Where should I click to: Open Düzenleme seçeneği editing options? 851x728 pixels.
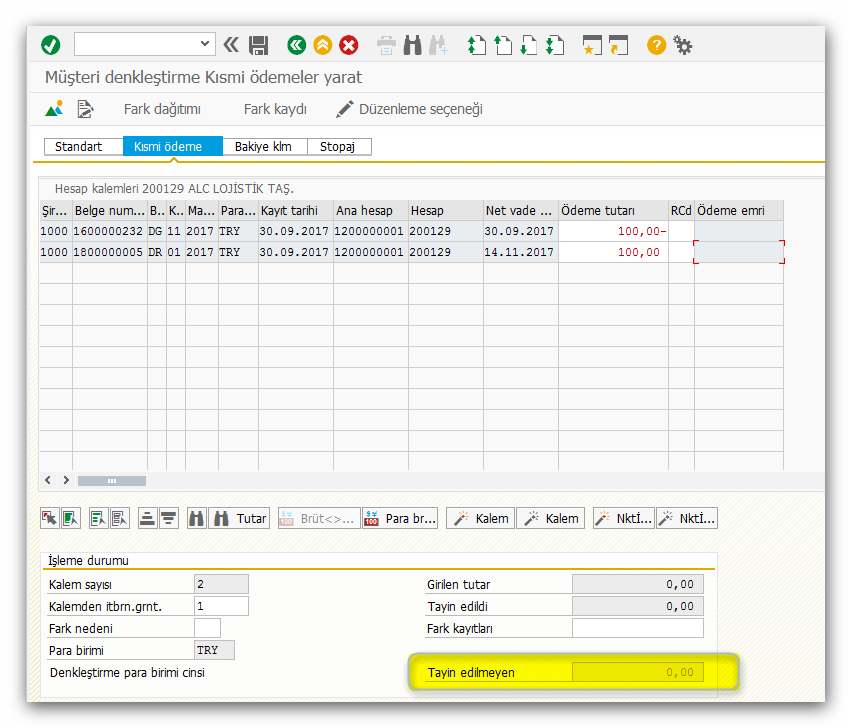click(409, 109)
